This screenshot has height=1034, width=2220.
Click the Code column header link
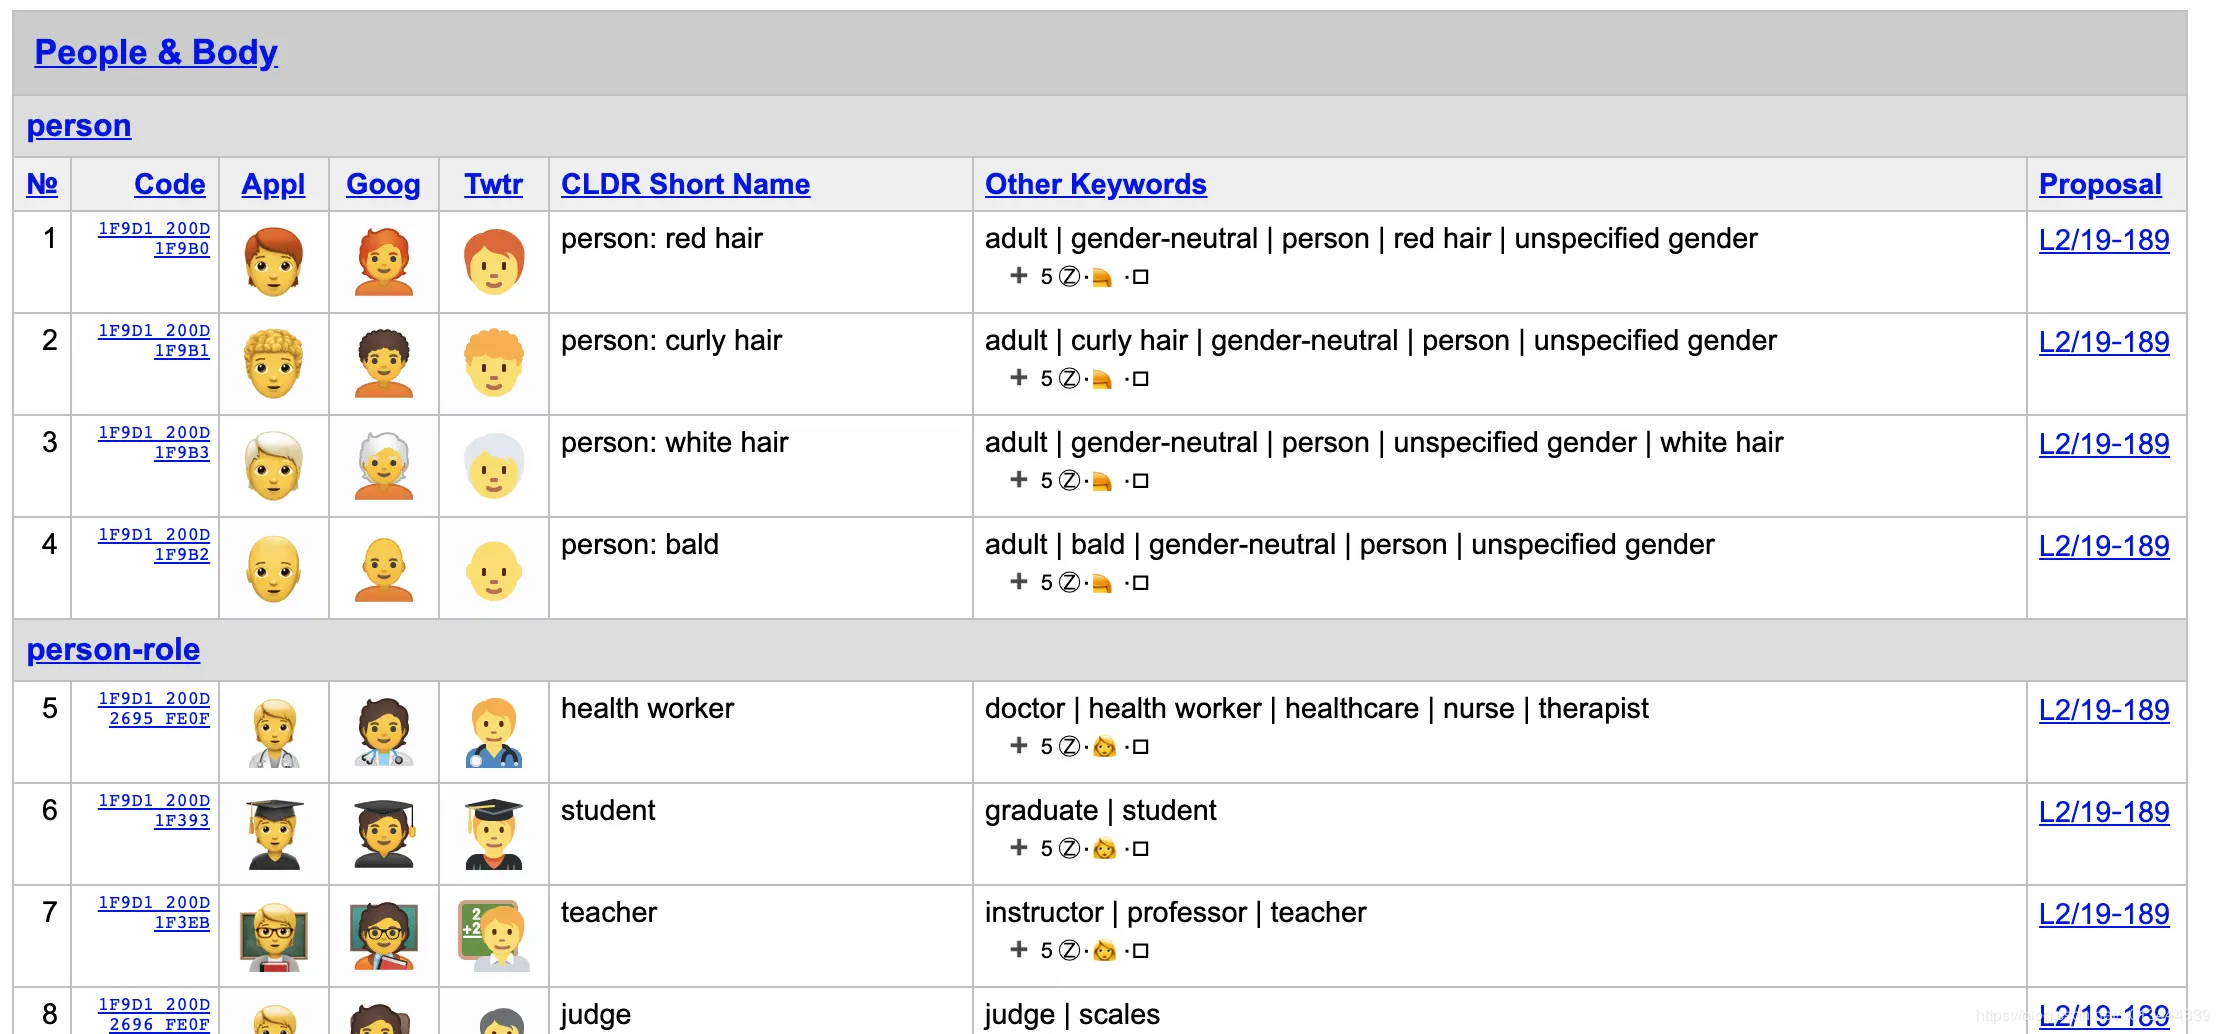(170, 184)
